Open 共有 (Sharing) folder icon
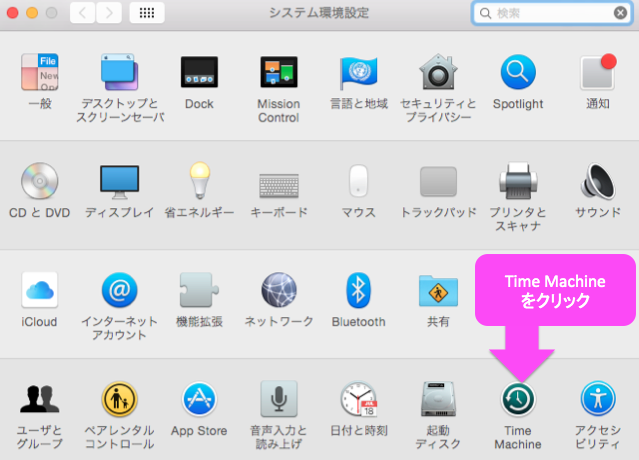Viewport: 639px width, 460px height. 438,291
